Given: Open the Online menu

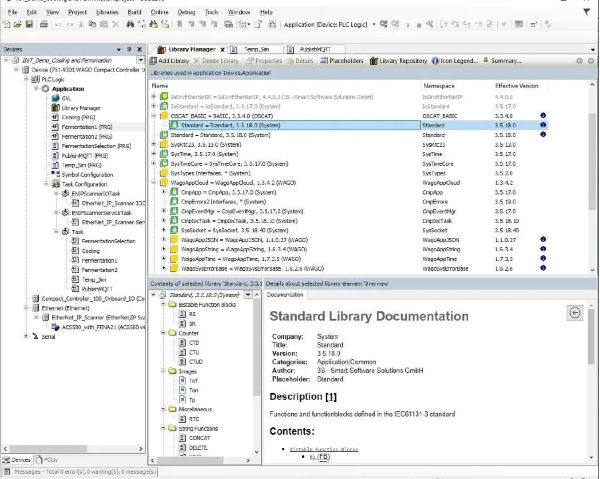Looking at the screenshot, I should [159, 12].
